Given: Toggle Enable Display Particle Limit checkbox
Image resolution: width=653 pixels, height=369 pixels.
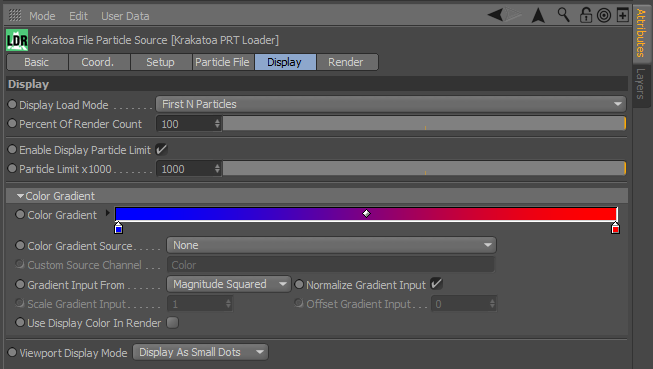Looking at the screenshot, I should pyautogui.click(x=161, y=150).
